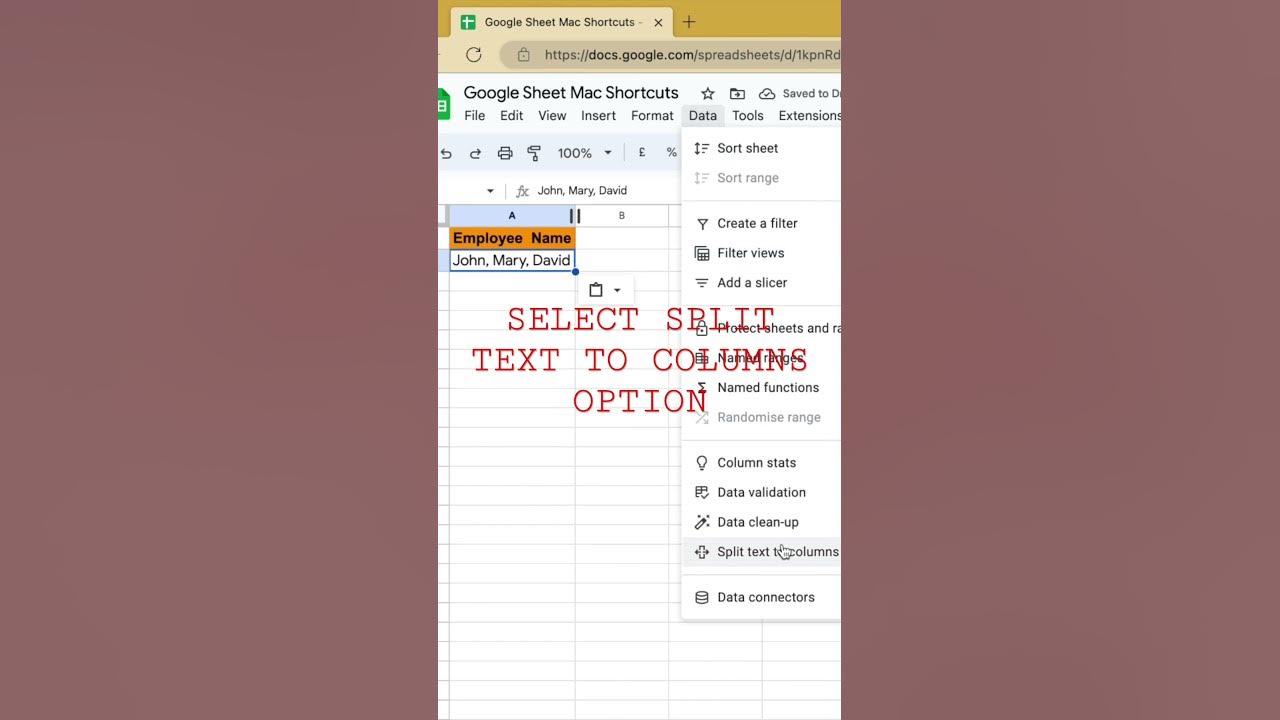Choose Add a slicer

pos(761,283)
